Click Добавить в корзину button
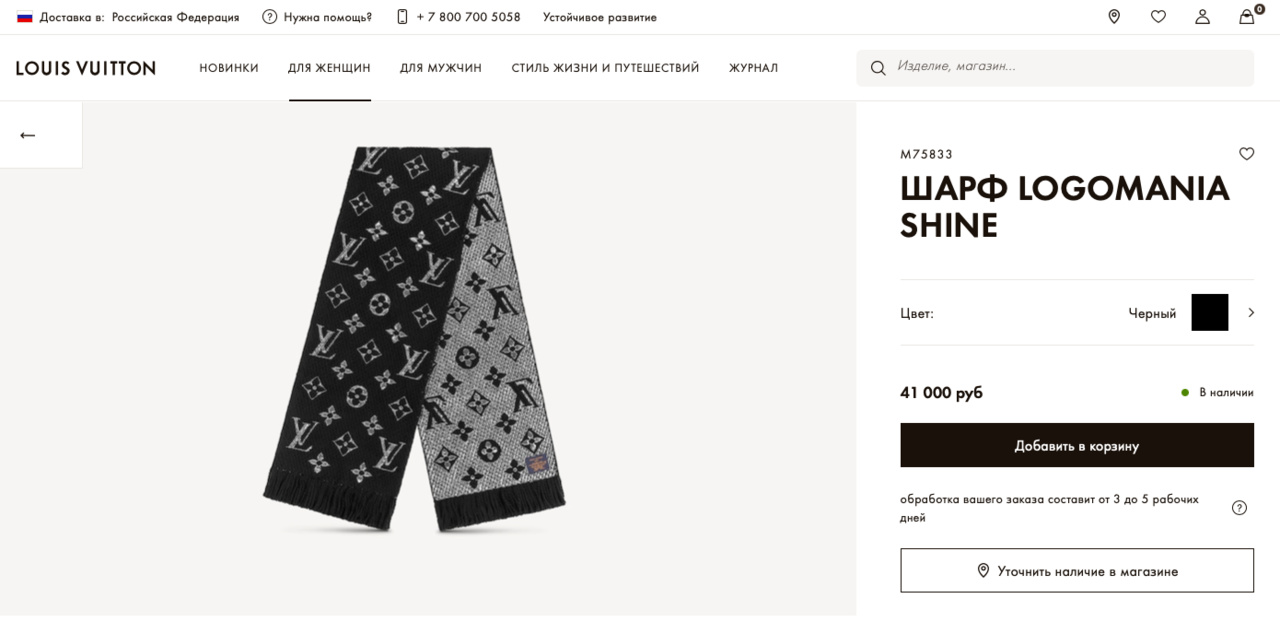The image size is (1280, 622). (1077, 445)
